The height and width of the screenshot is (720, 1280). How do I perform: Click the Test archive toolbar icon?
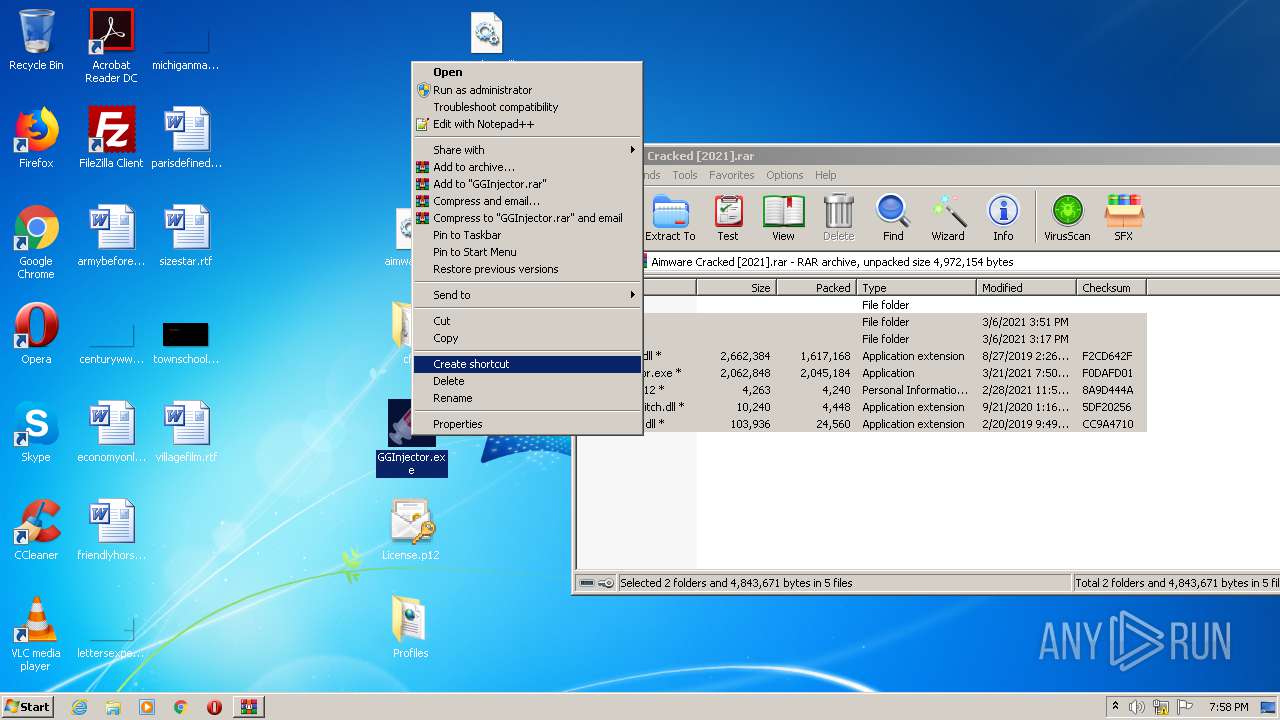click(x=728, y=218)
